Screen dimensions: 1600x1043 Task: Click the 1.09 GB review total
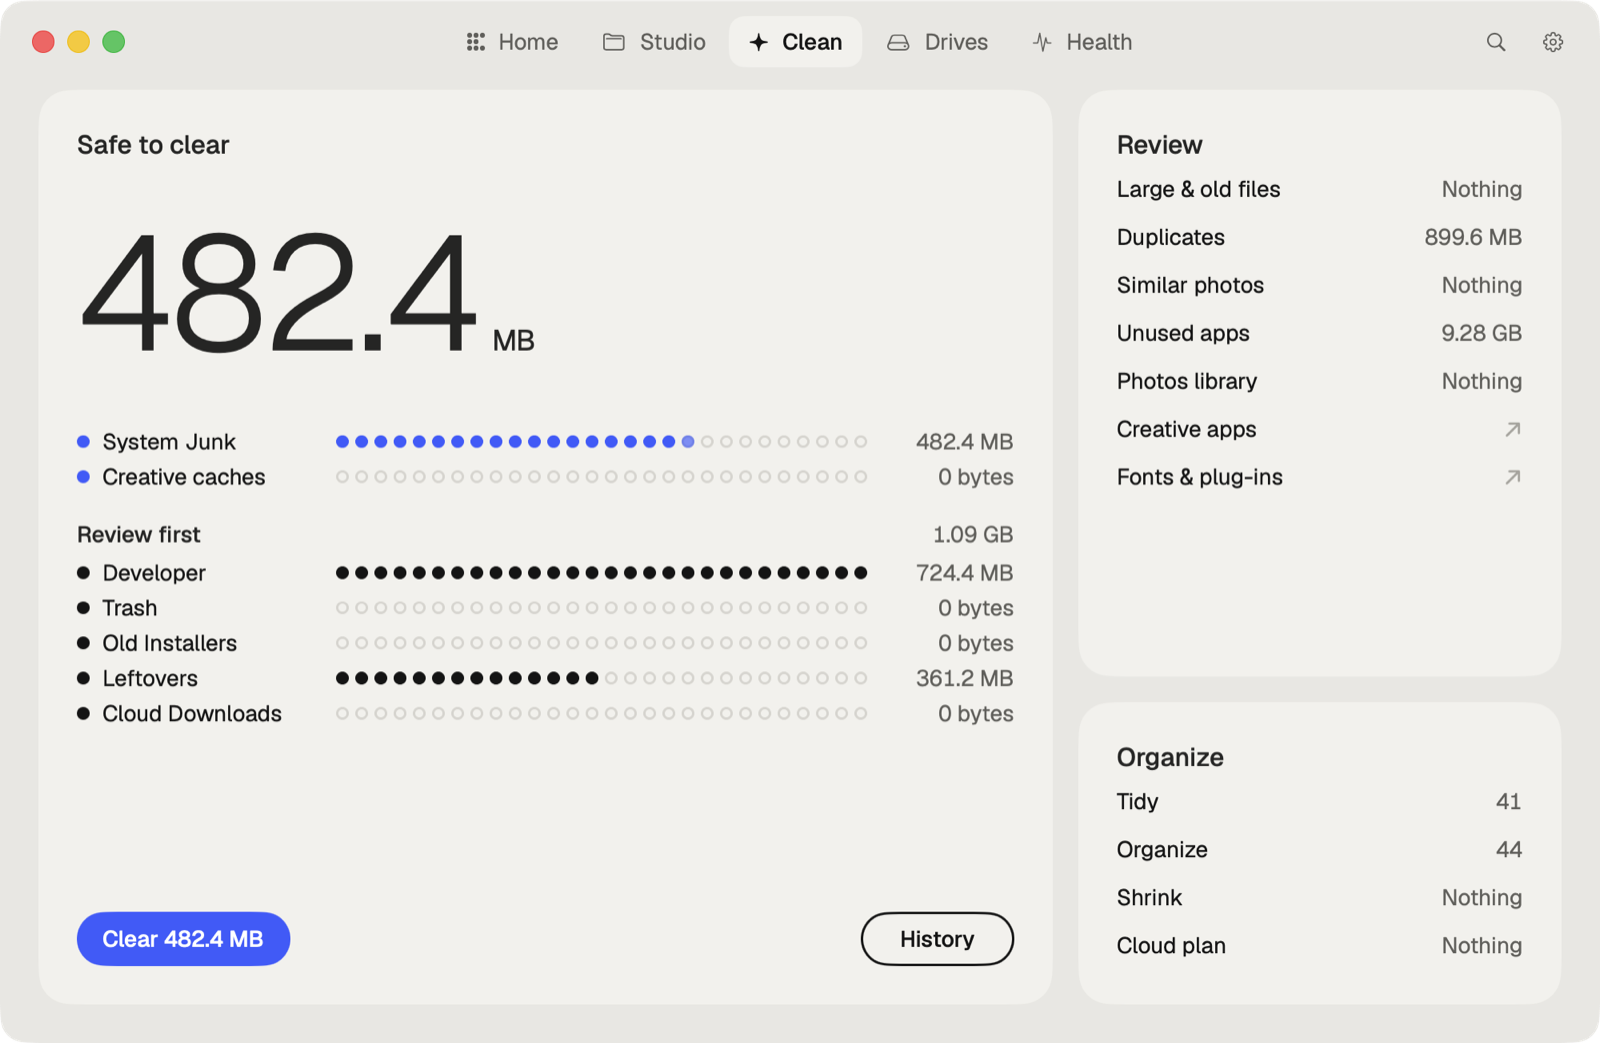pyautogui.click(x=973, y=534)
